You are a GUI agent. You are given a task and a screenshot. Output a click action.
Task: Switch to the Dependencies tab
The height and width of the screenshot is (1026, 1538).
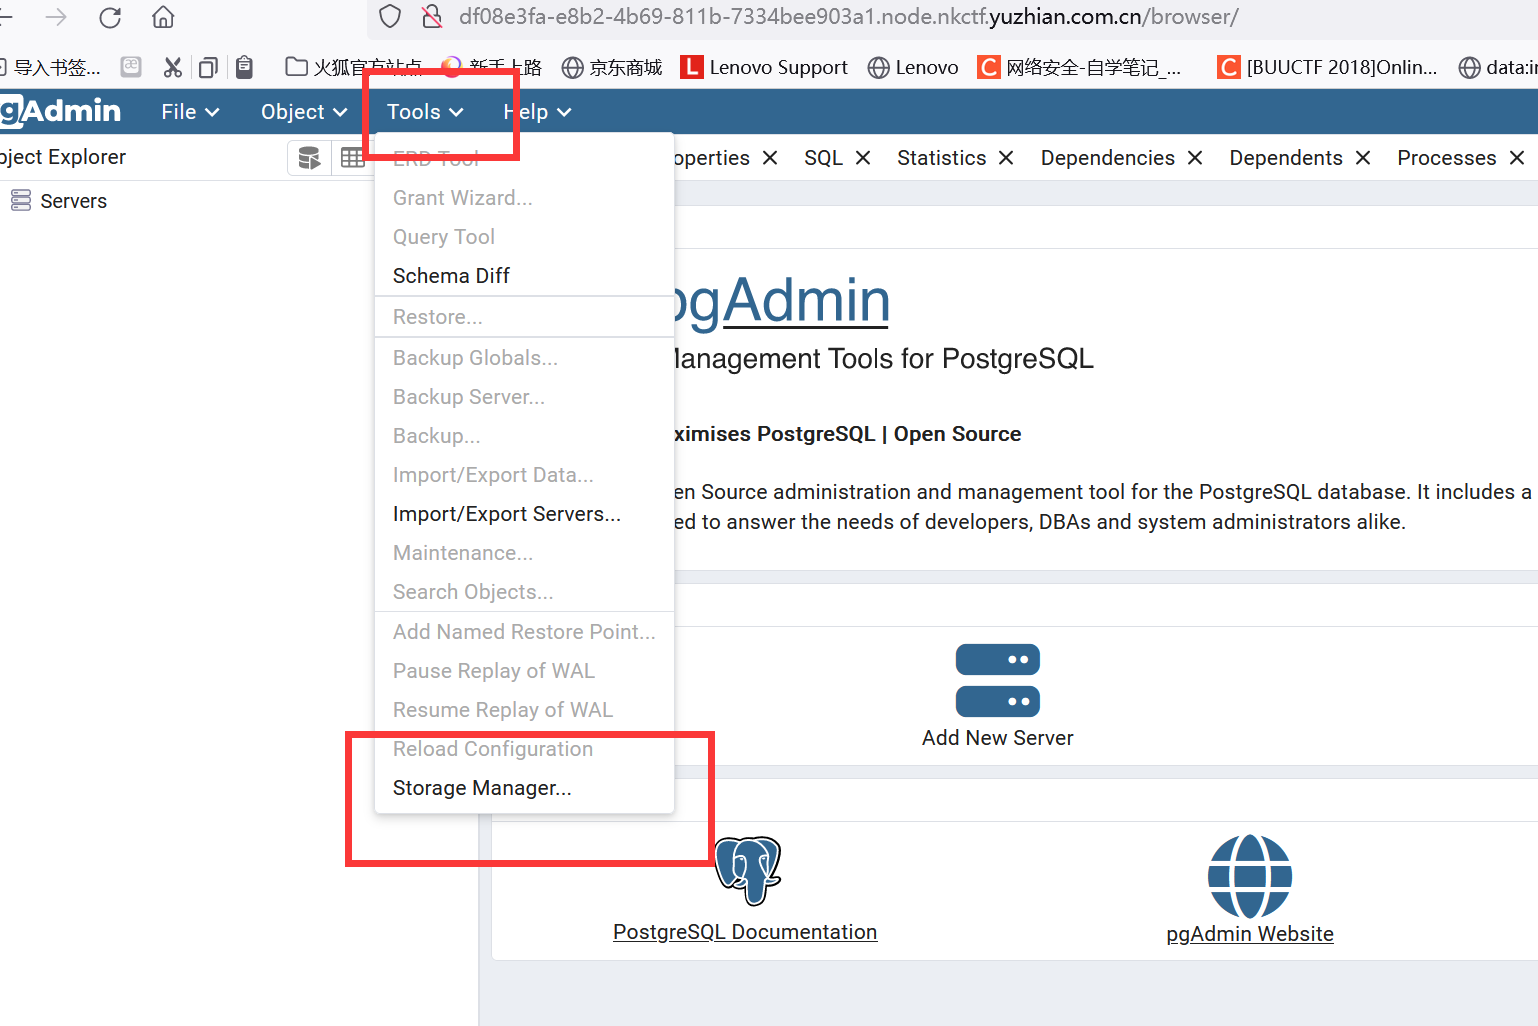(x=1107, y=158)
